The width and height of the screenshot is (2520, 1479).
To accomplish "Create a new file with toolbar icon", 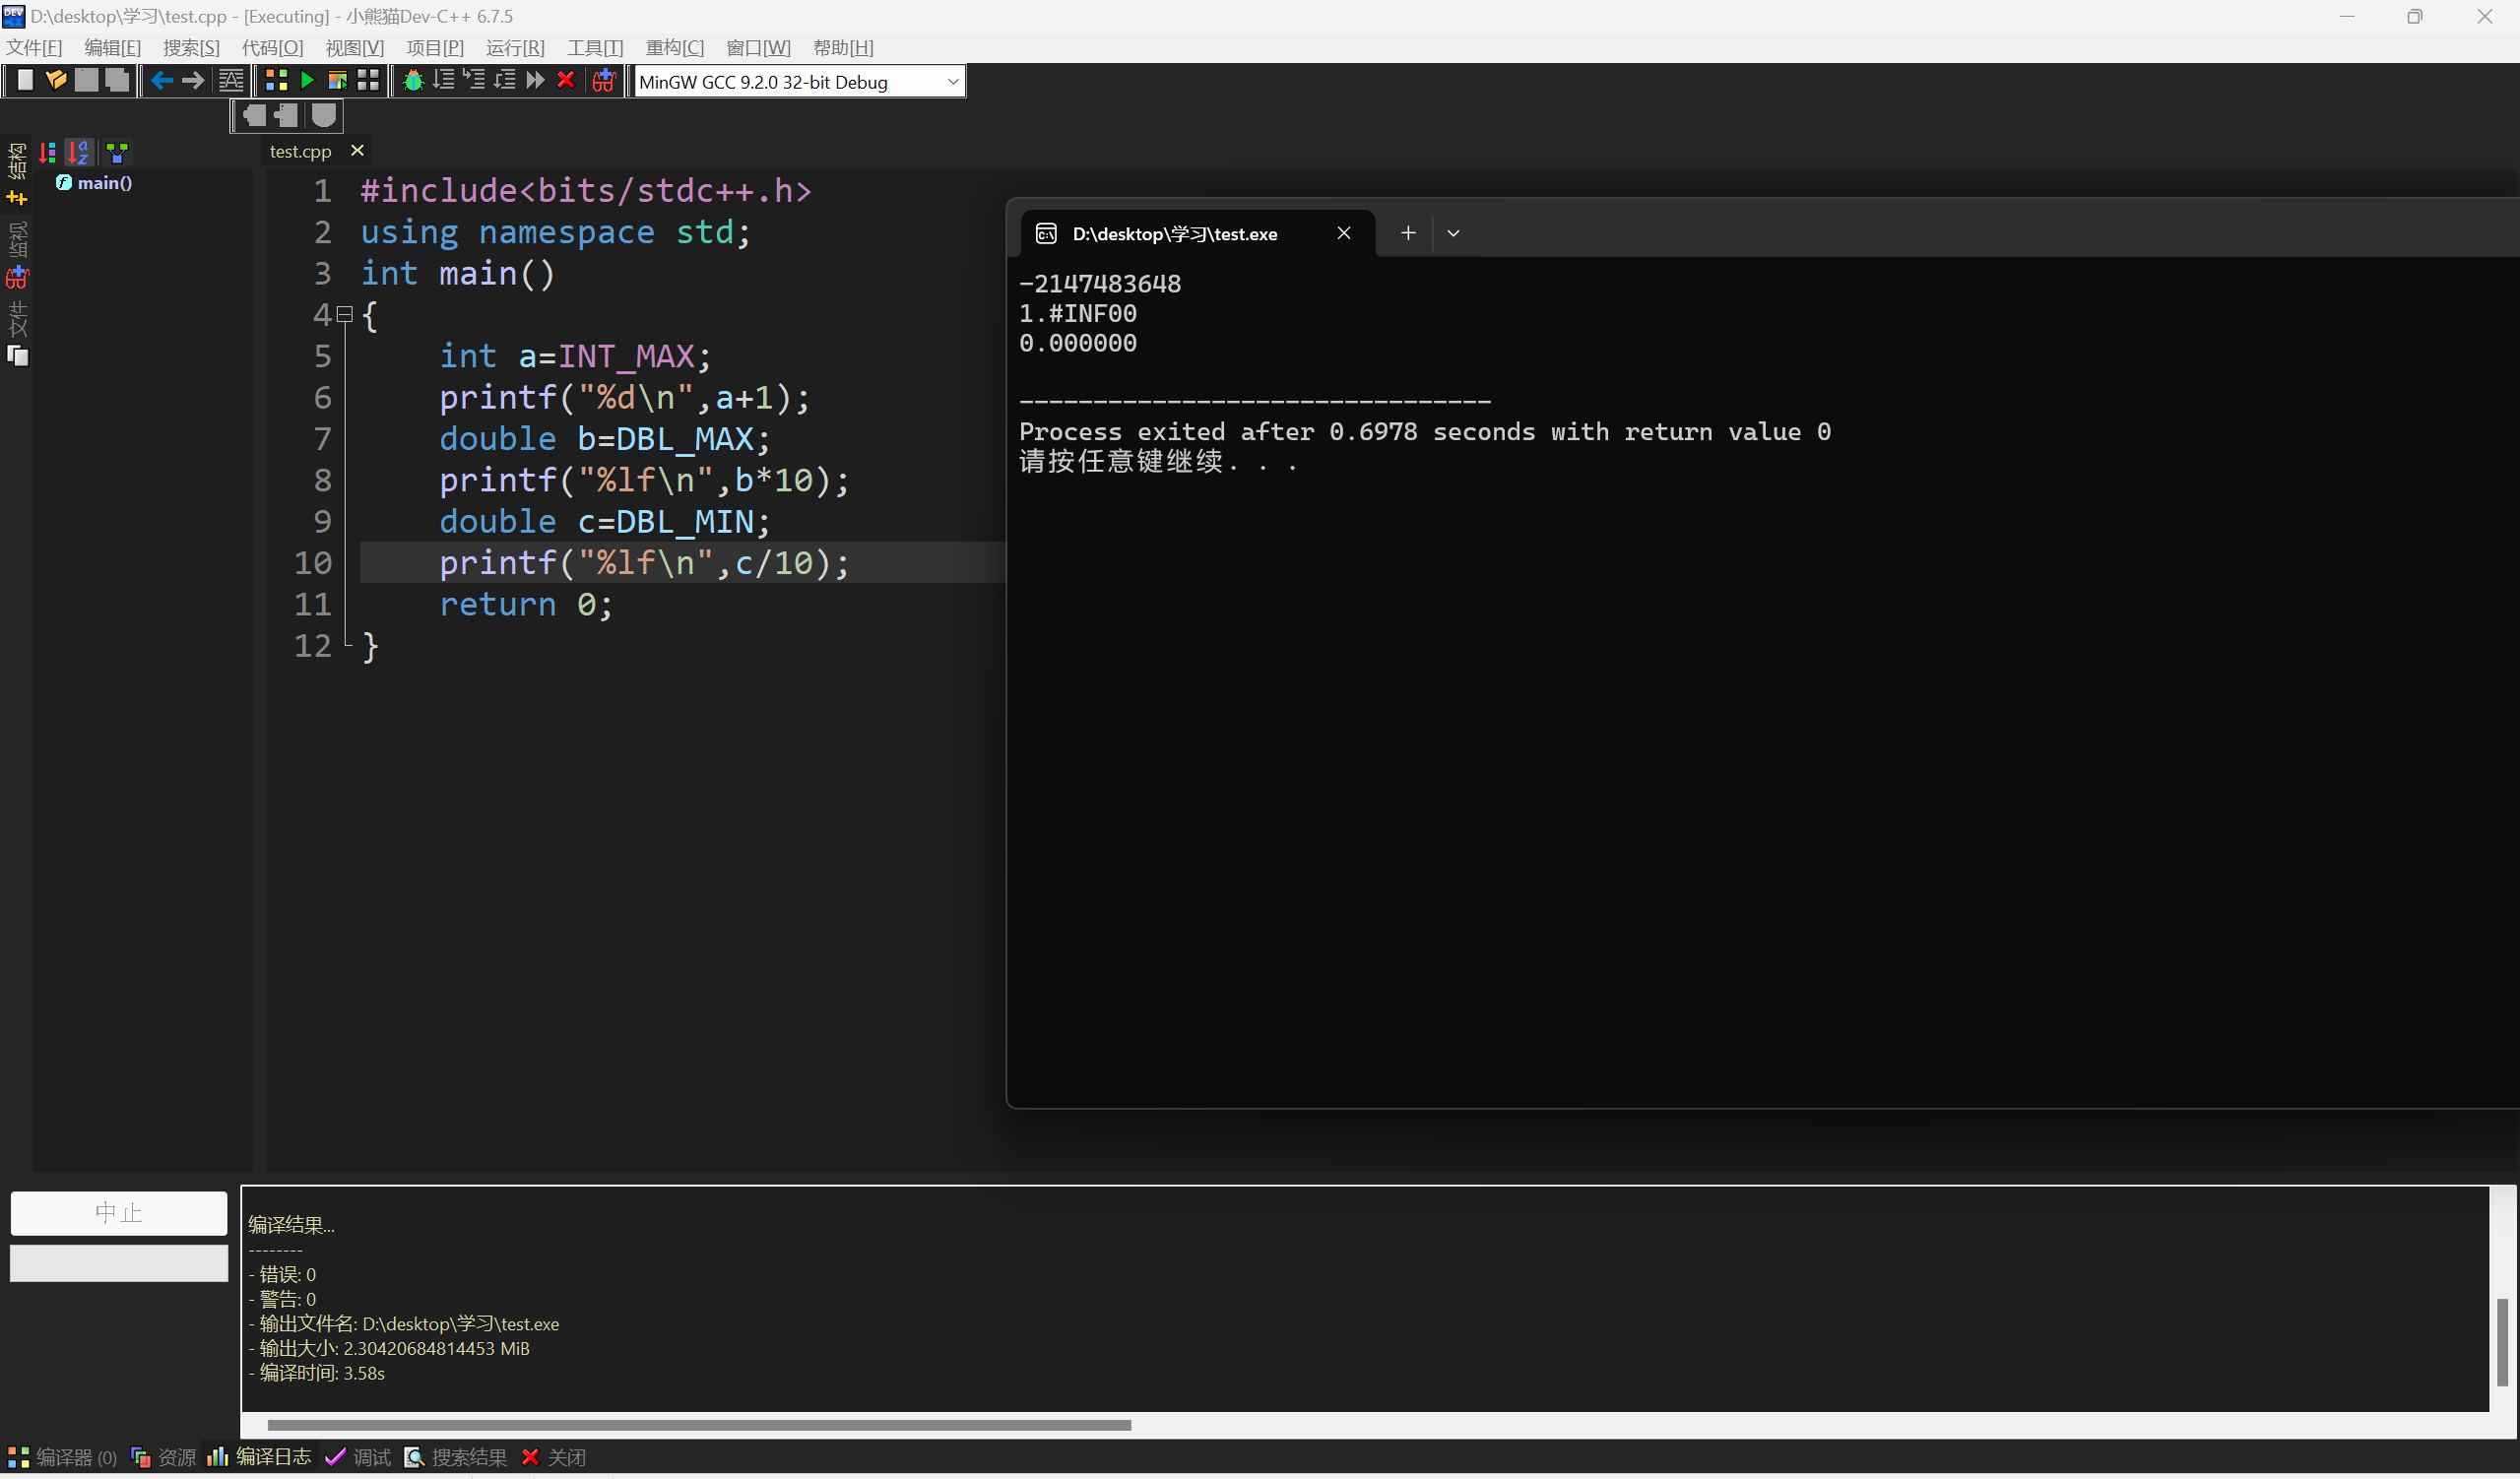I will tap(25, 81).
